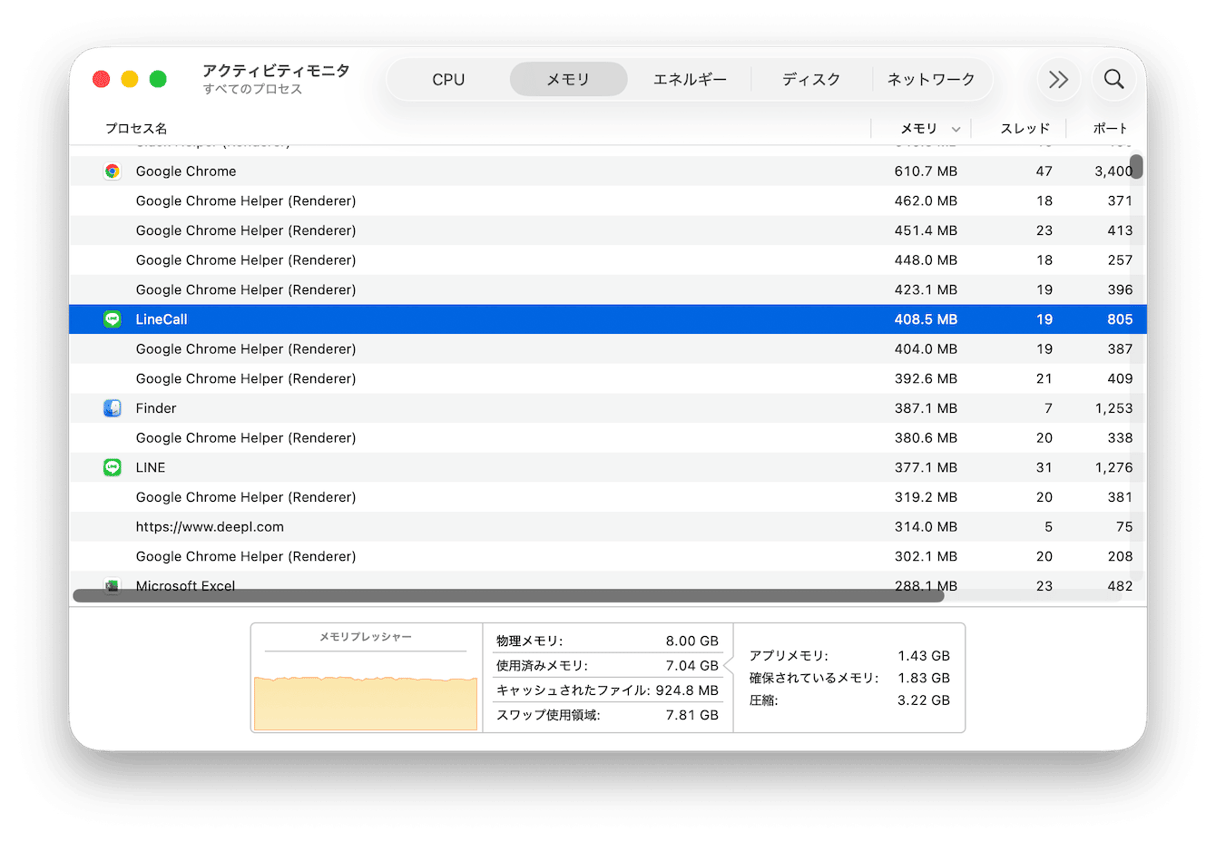Sort by the ポート column header
The image size is (1216, 842).
[x=1111, y=128]
